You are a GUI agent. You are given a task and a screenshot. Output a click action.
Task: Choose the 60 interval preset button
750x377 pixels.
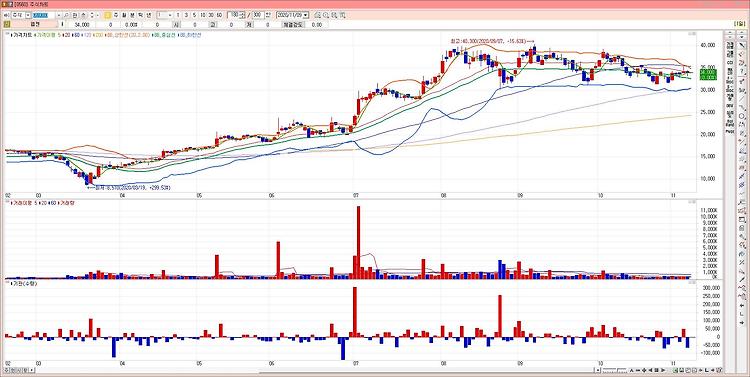pyautogui.click(x=219, y=15)
